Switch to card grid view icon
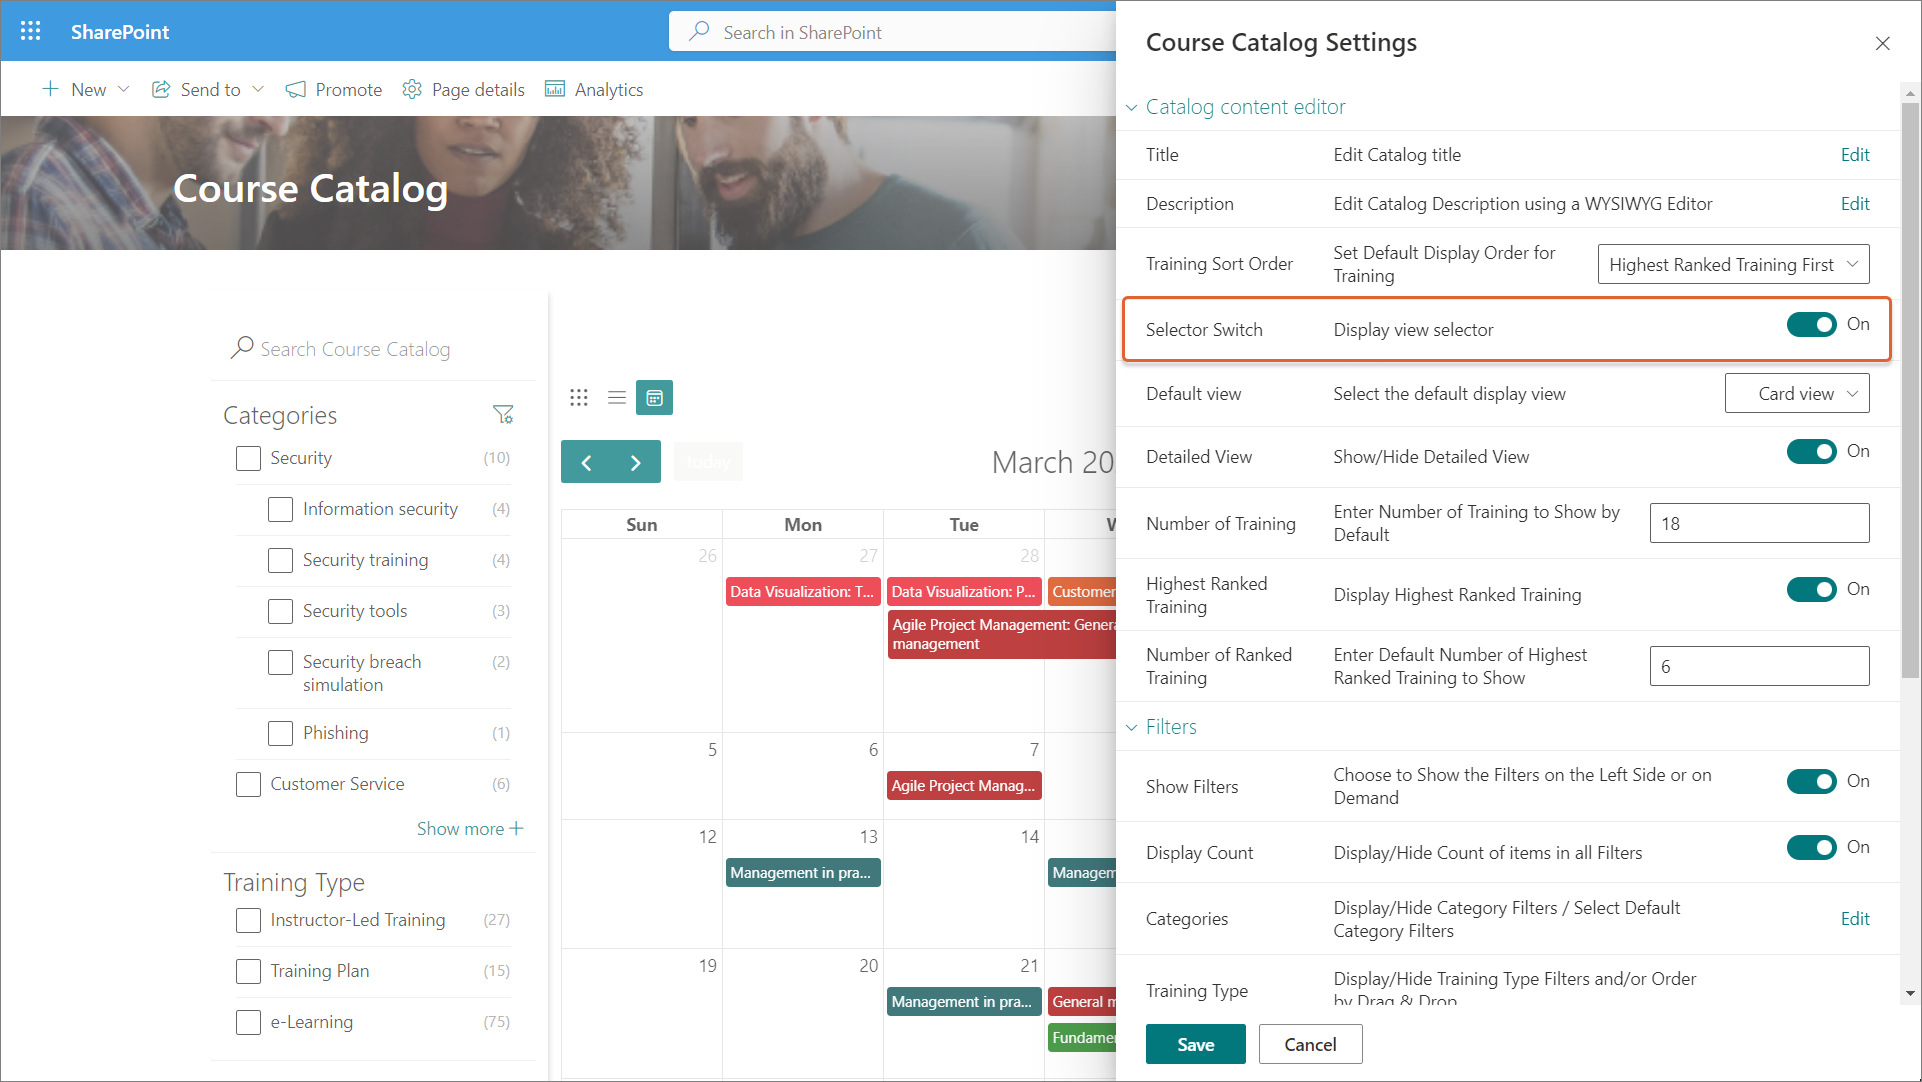The width and height of the screenshot is (1922, 1082). [x=579, y=398]
